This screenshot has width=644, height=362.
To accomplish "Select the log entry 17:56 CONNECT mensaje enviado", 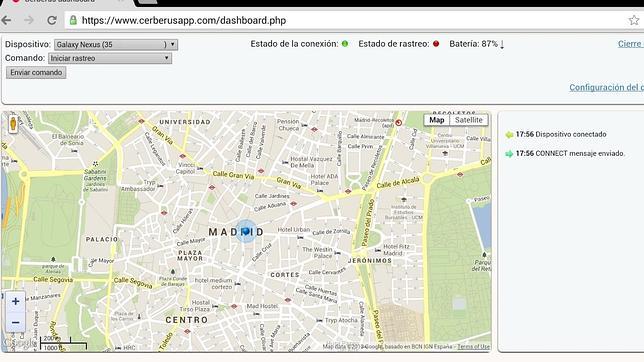I will pos(570,154).
